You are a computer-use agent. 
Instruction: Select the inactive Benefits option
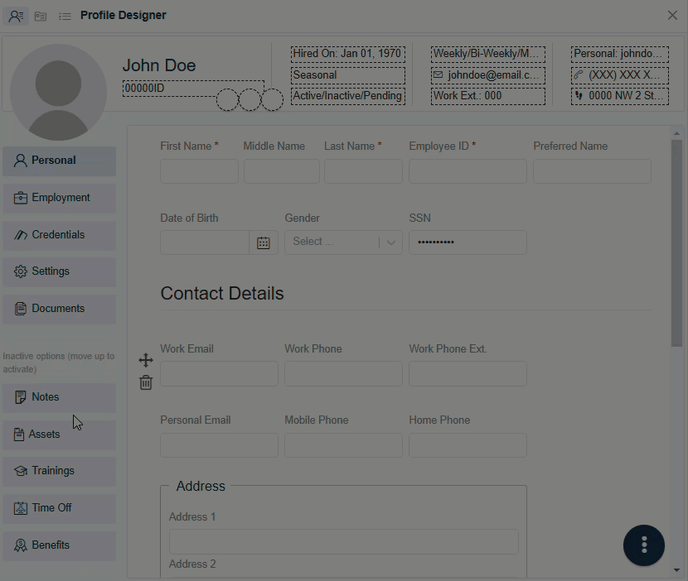(59, 546)
